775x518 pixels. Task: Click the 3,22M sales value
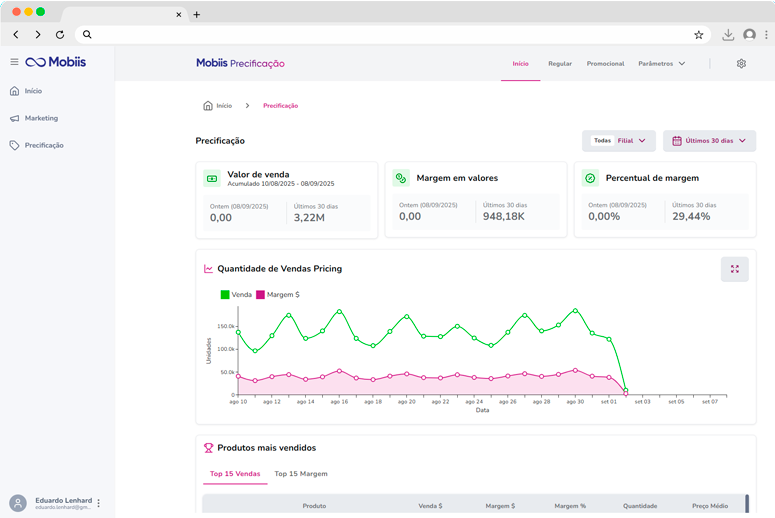pos(309,217)
